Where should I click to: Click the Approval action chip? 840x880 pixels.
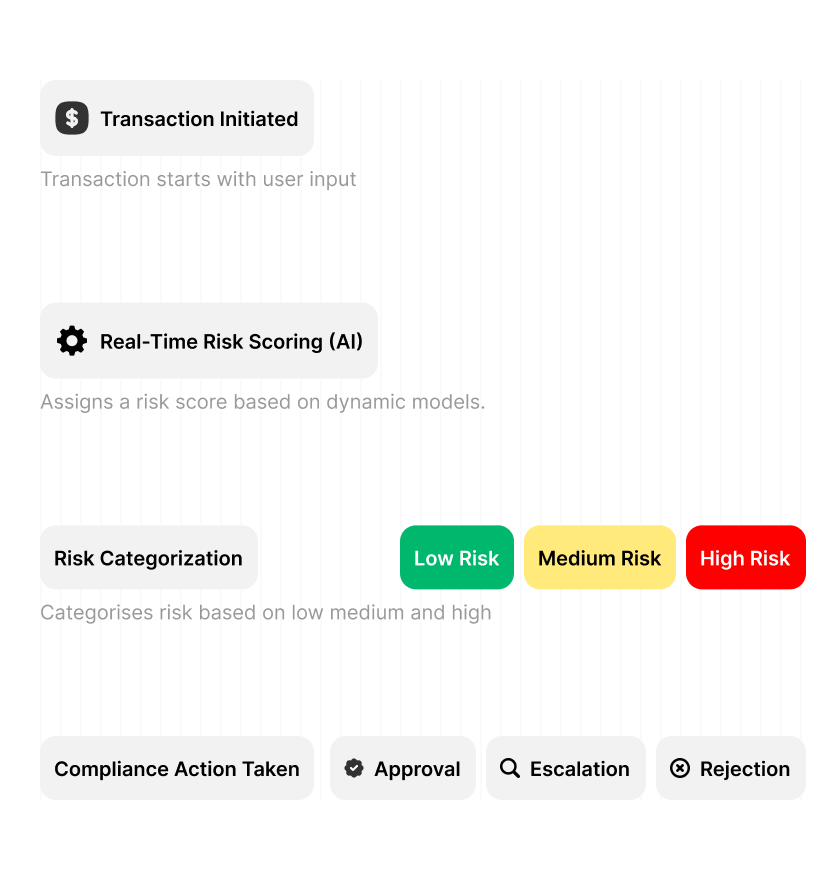coord(403,768)
